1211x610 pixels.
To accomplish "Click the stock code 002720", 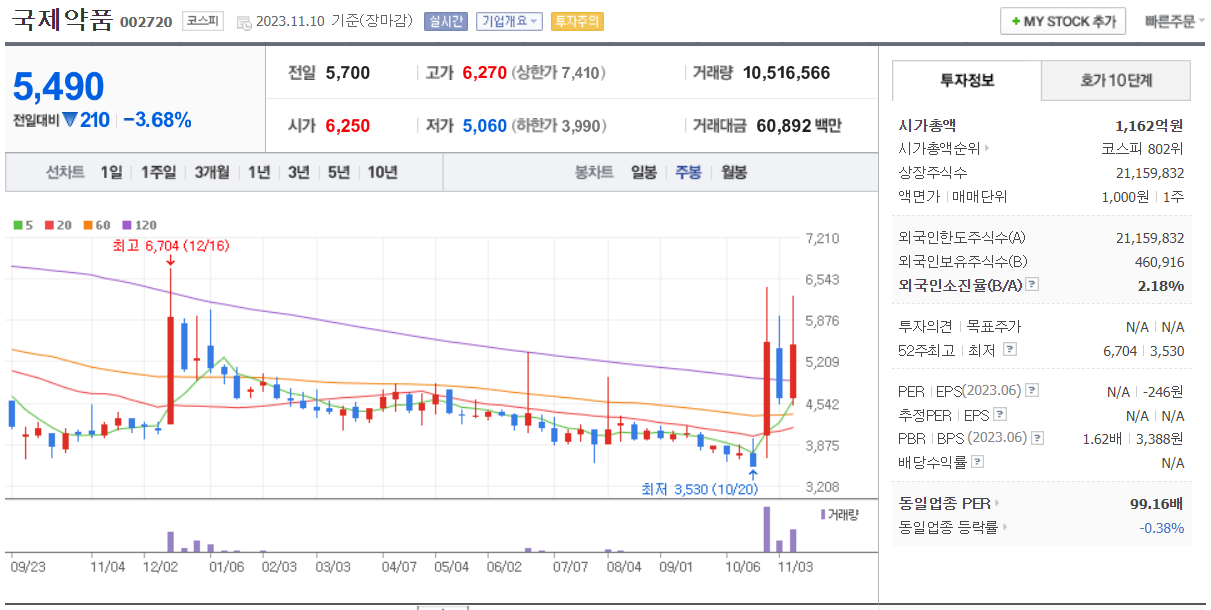I will point(146,22).
